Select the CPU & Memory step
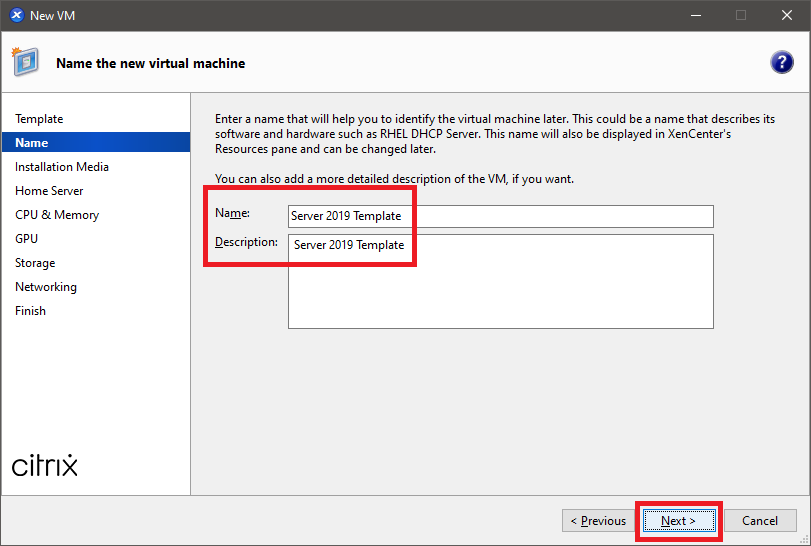Image resolution: width=811 pixels, height=546 pixels. tap(57, 215)
